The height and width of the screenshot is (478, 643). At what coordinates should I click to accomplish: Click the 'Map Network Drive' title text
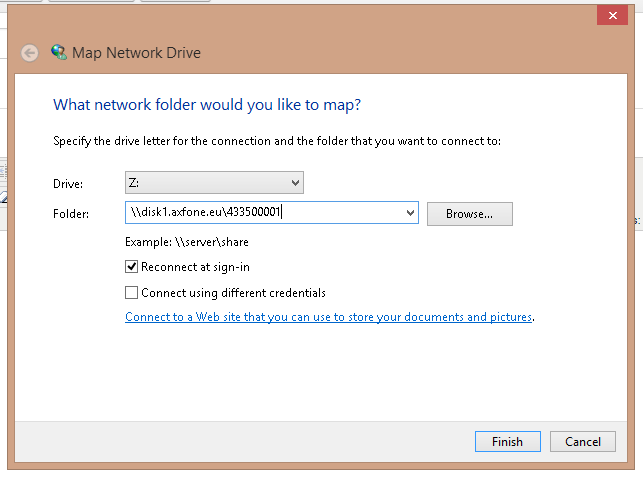pos(137,53)
